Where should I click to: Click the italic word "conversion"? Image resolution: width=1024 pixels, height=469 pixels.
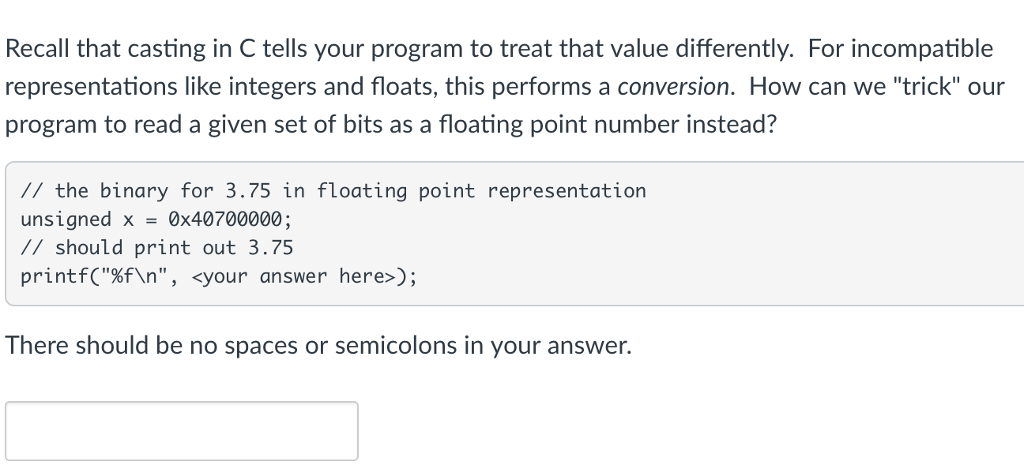pos(674,86)
